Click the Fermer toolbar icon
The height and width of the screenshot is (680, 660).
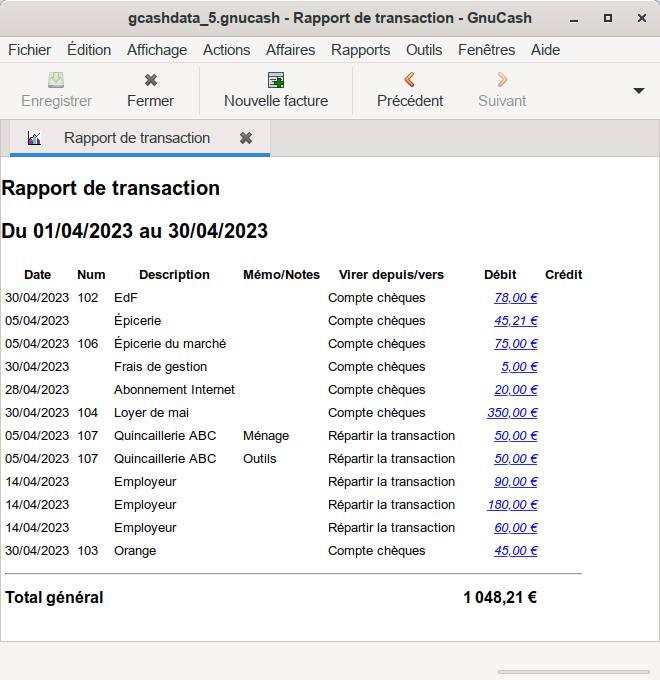[150, 80]
